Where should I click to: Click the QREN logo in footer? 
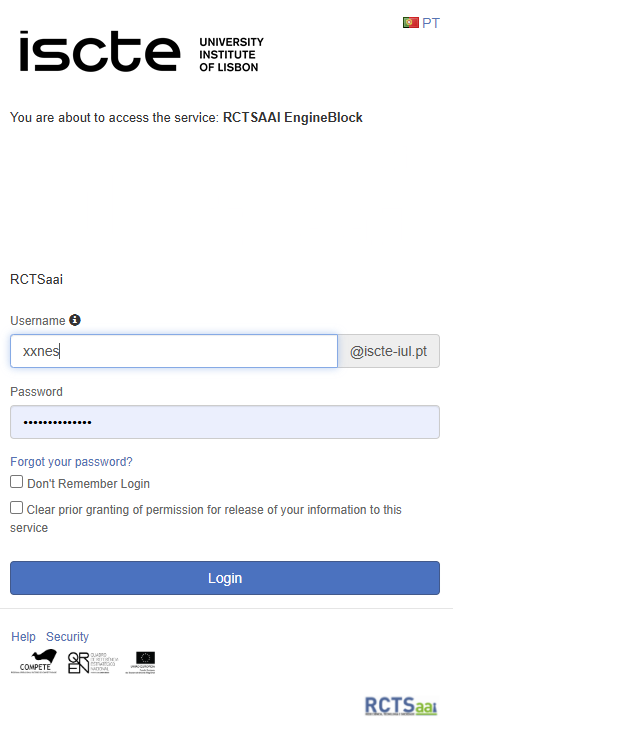pos(92,662)
